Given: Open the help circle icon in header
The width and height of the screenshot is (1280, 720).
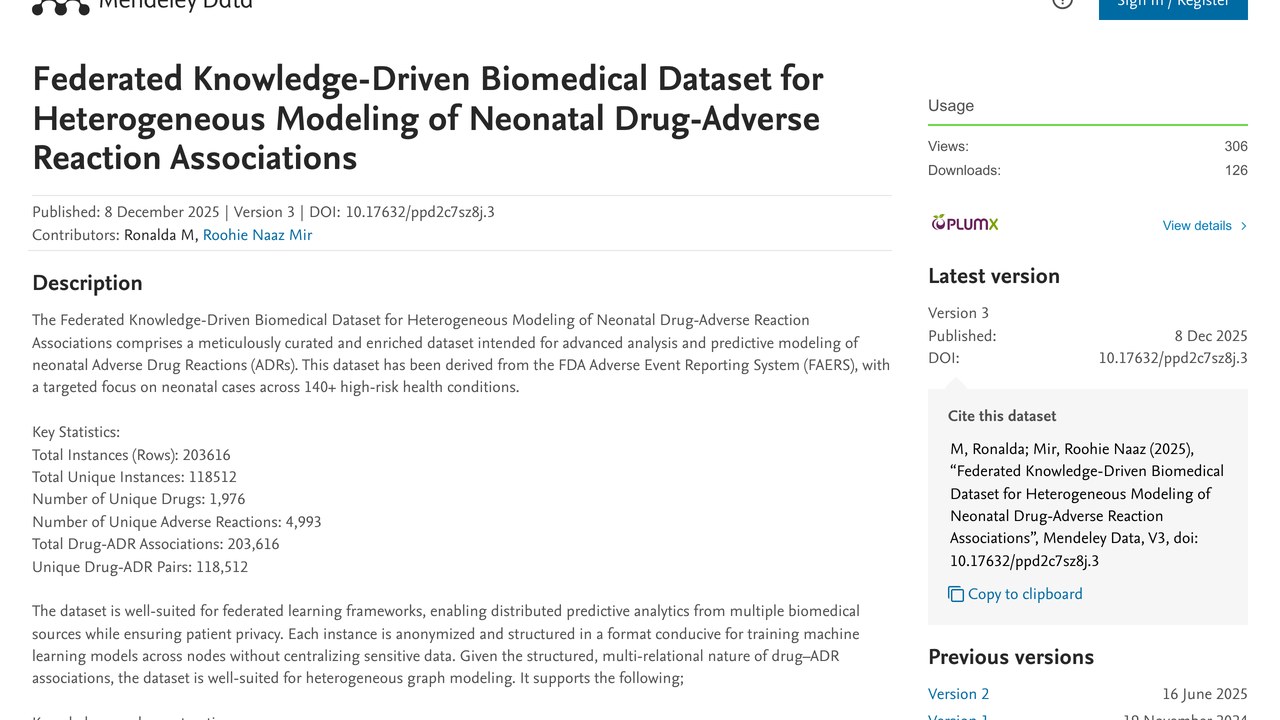Looking at the screenshot, I should [1063, 3].
